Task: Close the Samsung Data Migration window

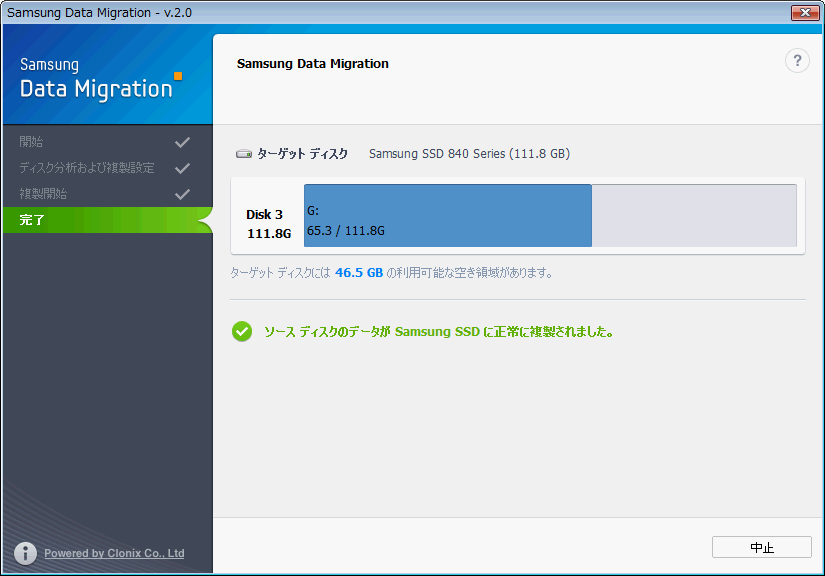Action: pos(804,12)
